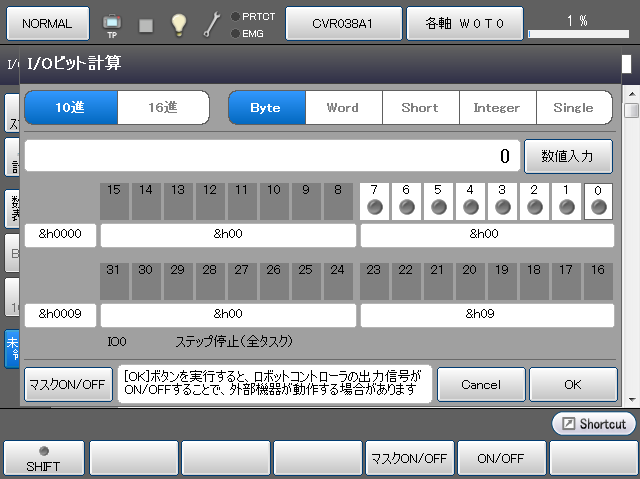The image size is (640, 479).
Task: Select 10進 decimal mode
Action: click(71, 107)
